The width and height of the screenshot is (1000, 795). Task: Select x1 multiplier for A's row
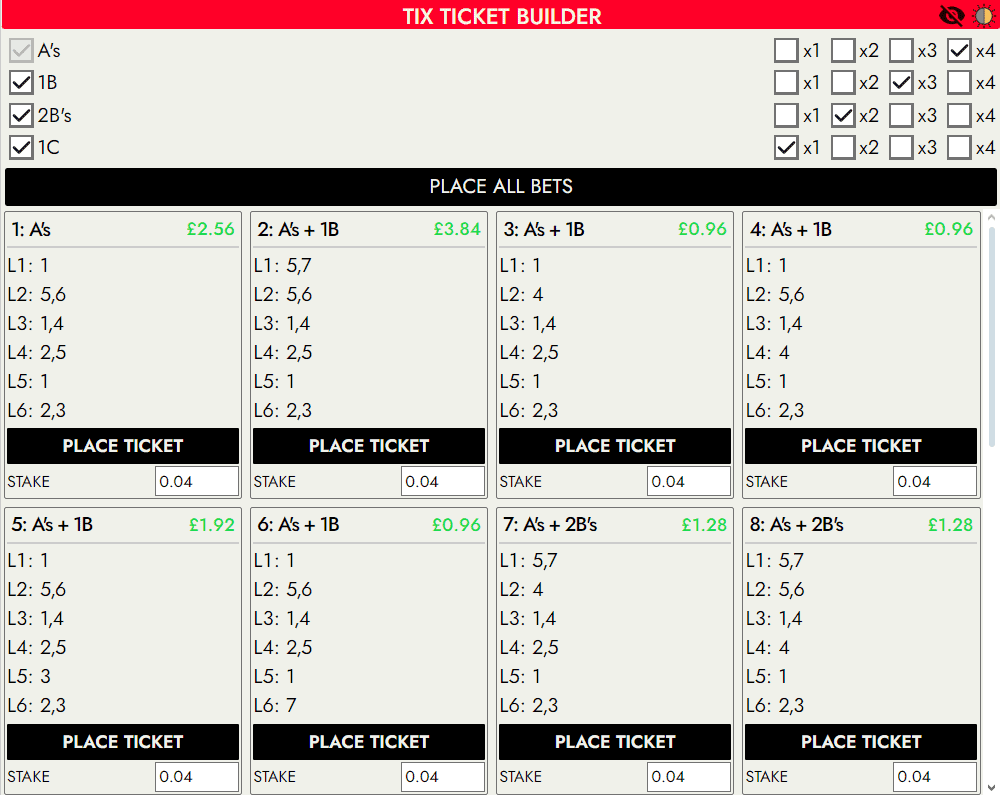tap(786, 50)
